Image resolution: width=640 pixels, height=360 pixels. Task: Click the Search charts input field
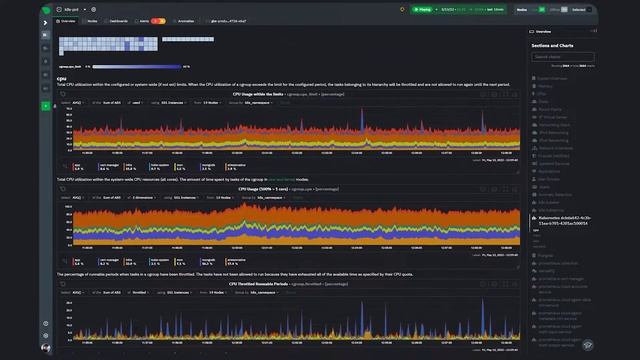(x=563, y=57)
